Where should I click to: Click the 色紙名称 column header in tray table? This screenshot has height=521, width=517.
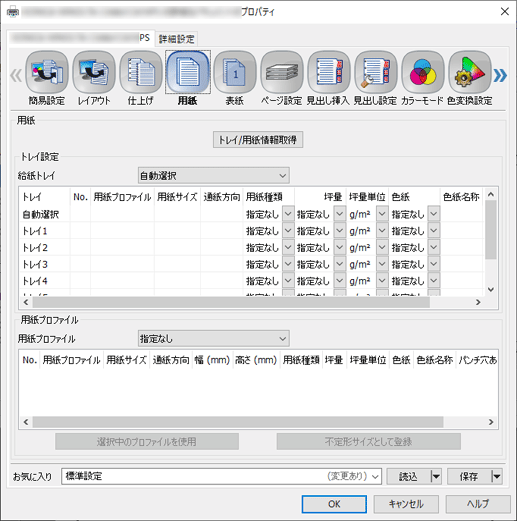461,197
